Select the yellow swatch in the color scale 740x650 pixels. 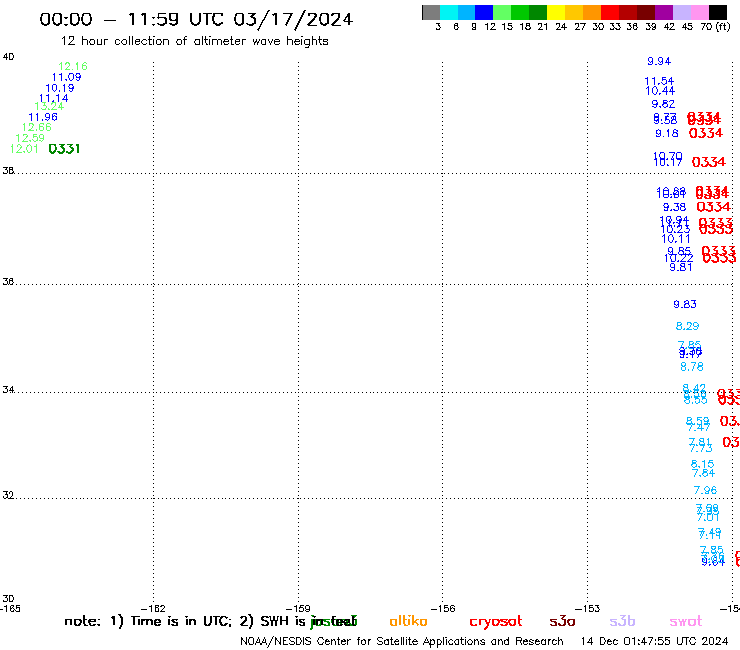(556, 12)
